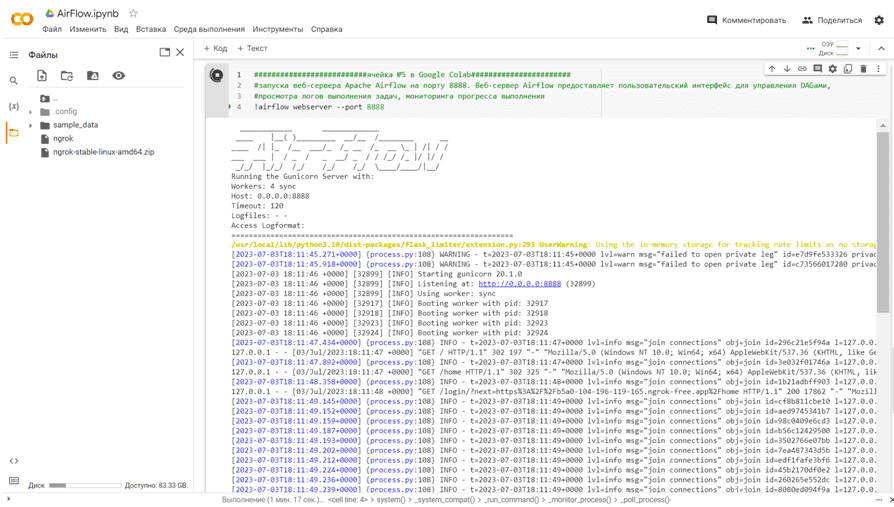
Task: Click the output area vertical scrollbar
Action: pyautogui.click(x=883, y=222)
